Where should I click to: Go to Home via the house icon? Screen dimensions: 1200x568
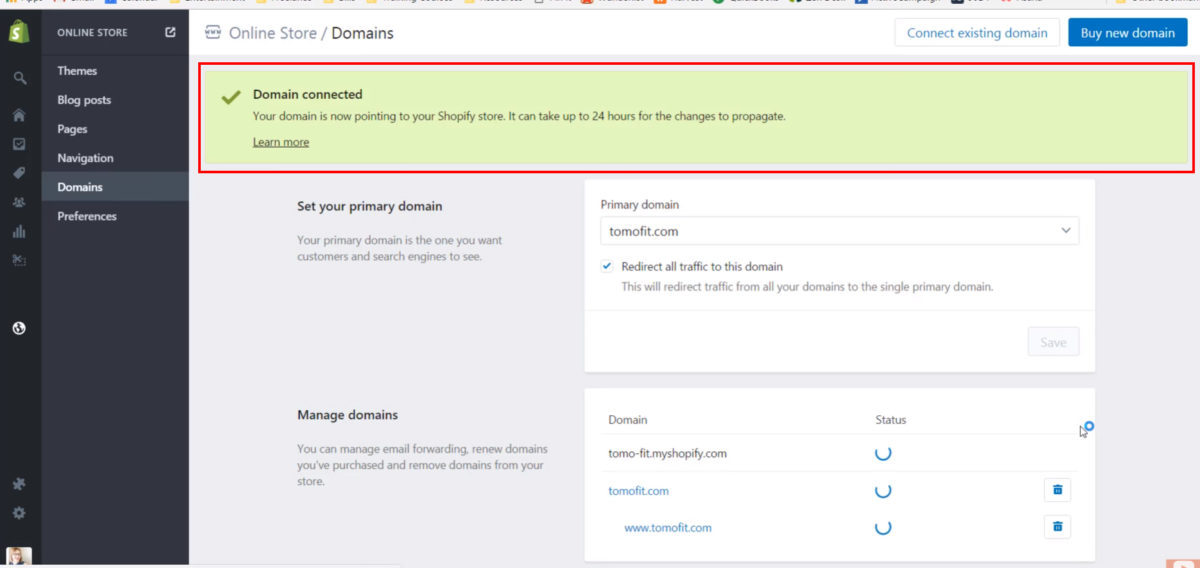tap(19, 115)
